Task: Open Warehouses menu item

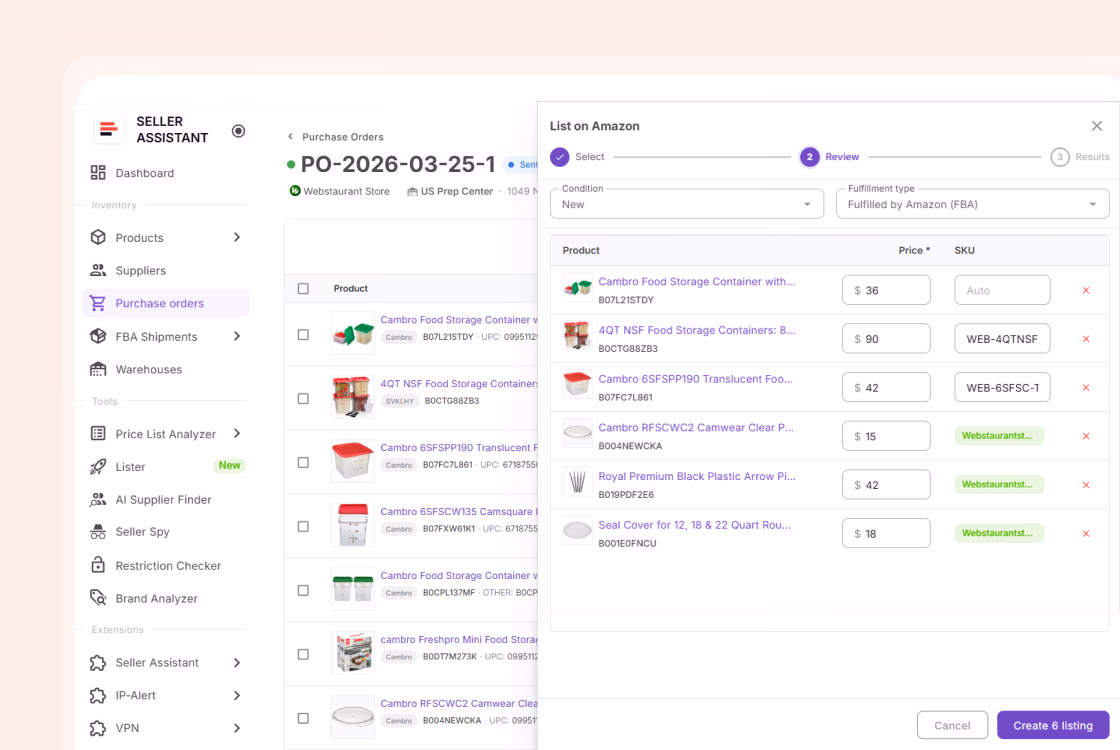Action: [x=166, y=369]
